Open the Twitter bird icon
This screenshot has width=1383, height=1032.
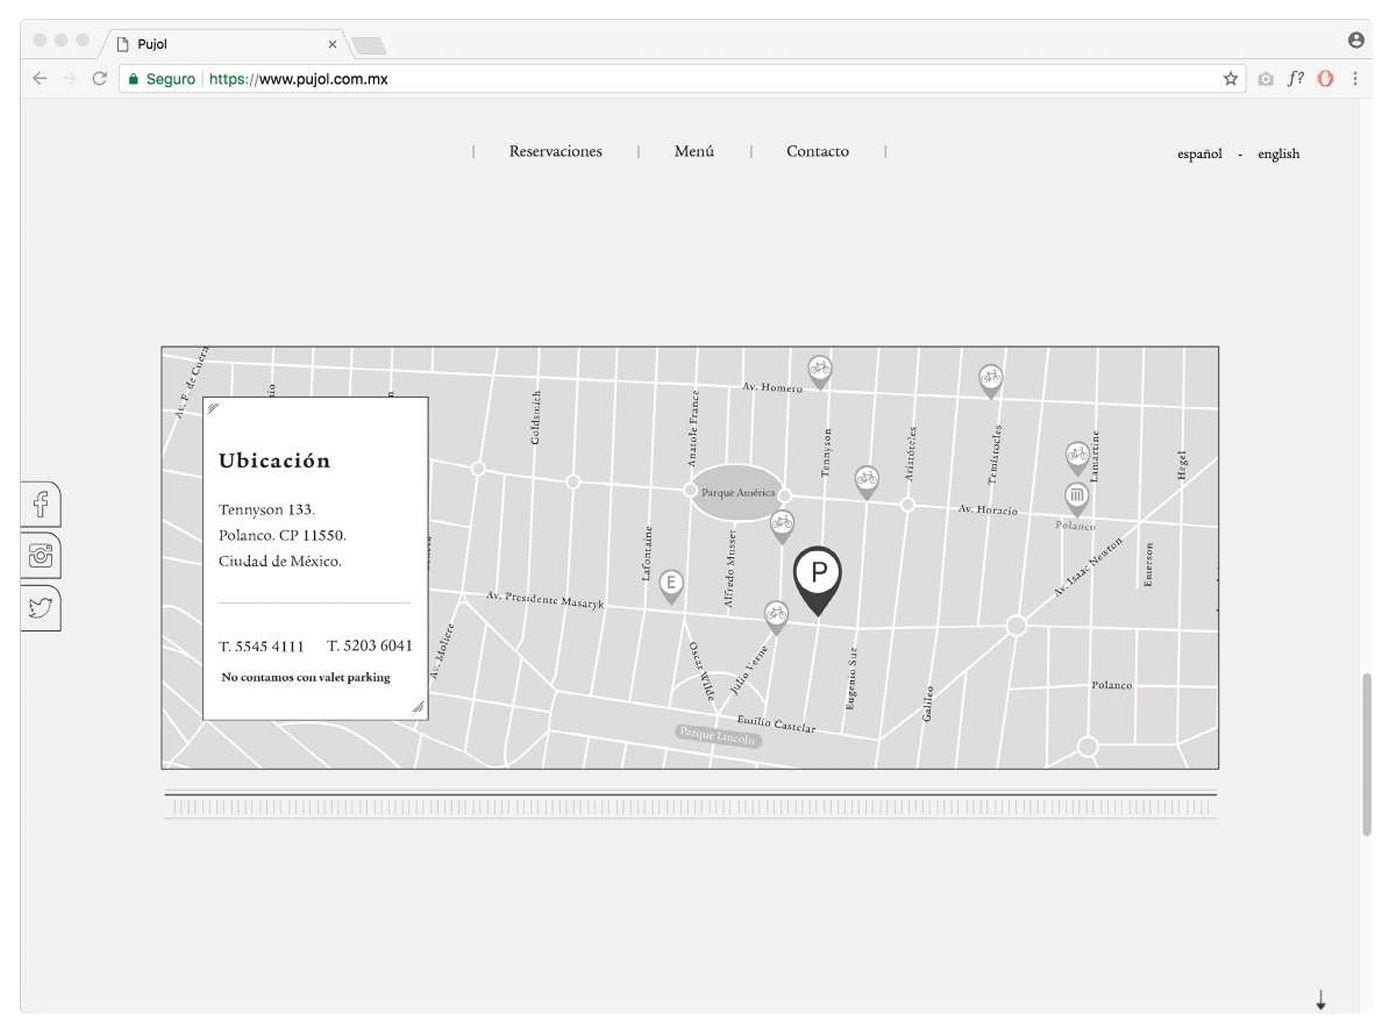41,607
